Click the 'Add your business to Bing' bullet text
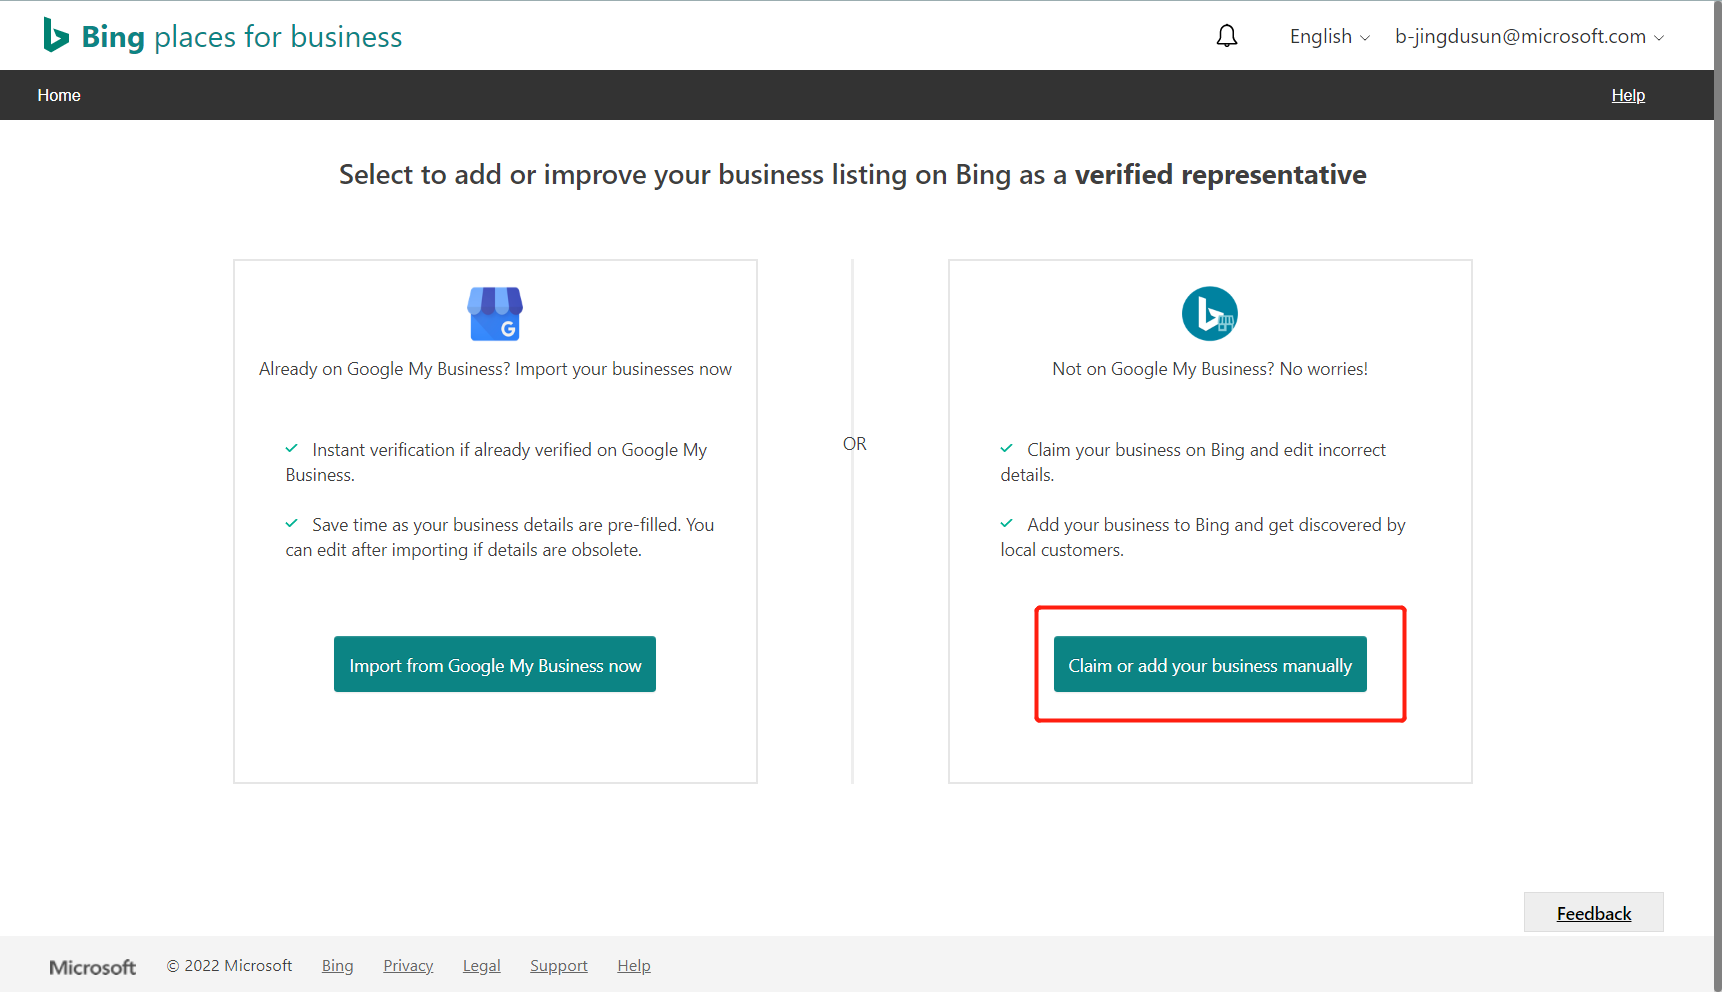 point(1203,537)
